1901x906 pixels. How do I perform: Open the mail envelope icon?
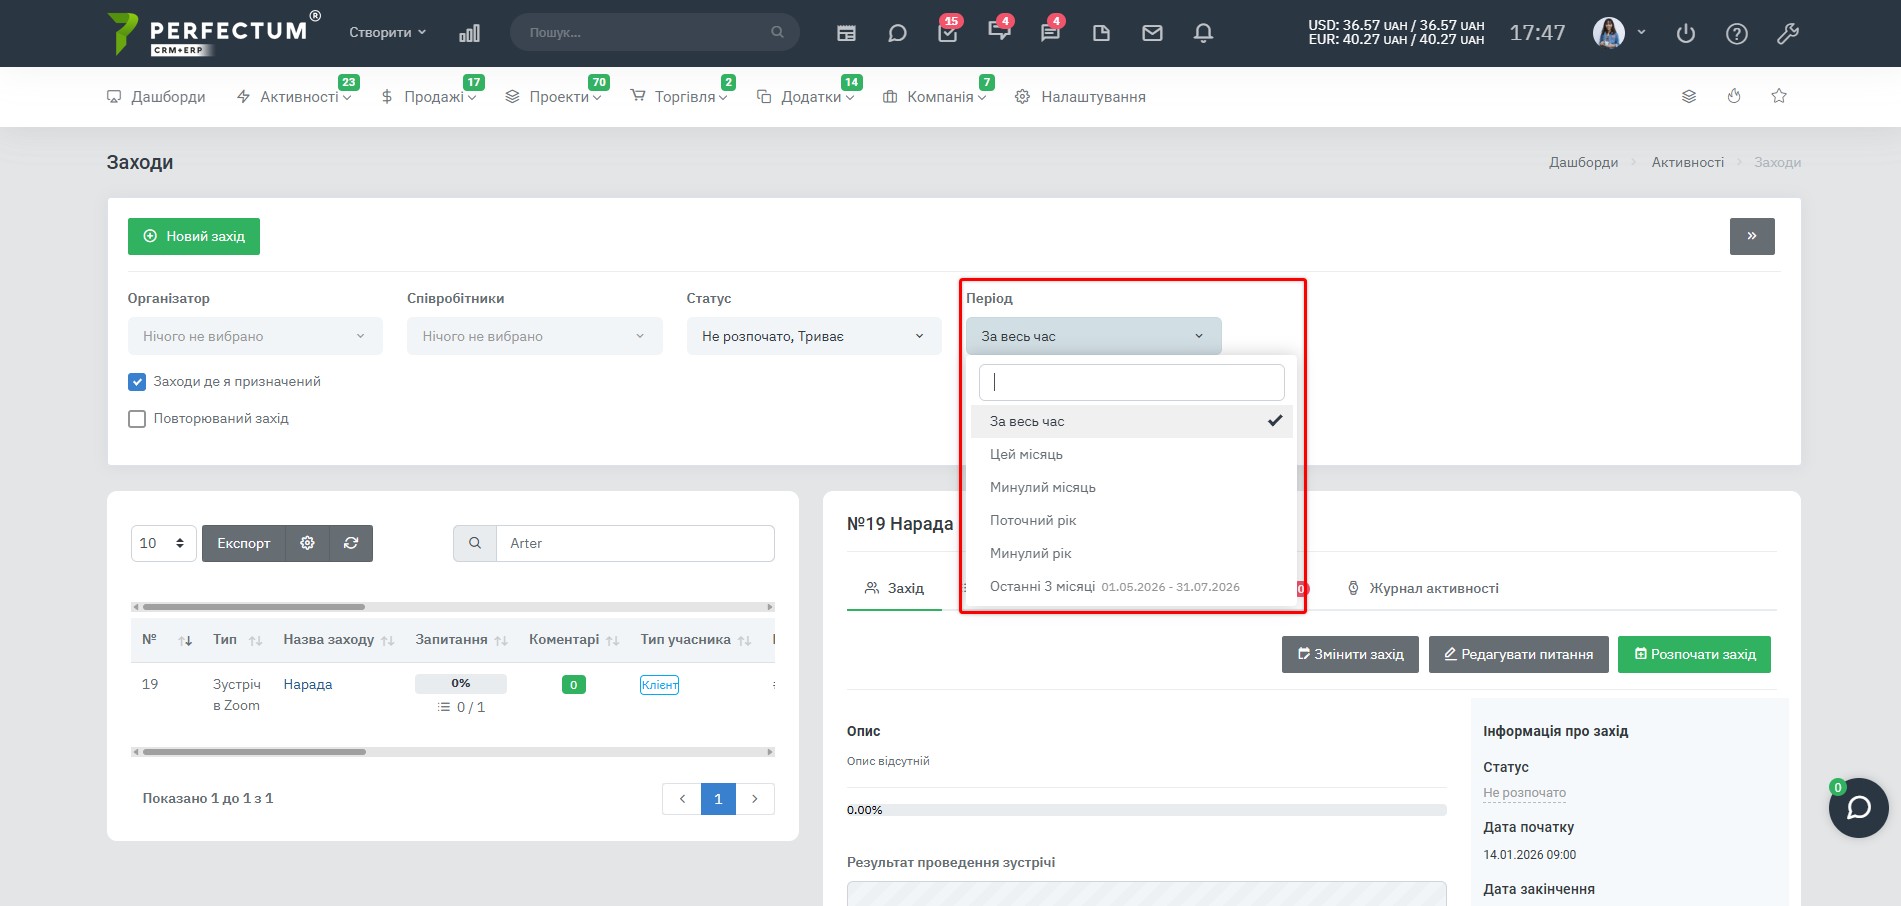[1152, 33]
